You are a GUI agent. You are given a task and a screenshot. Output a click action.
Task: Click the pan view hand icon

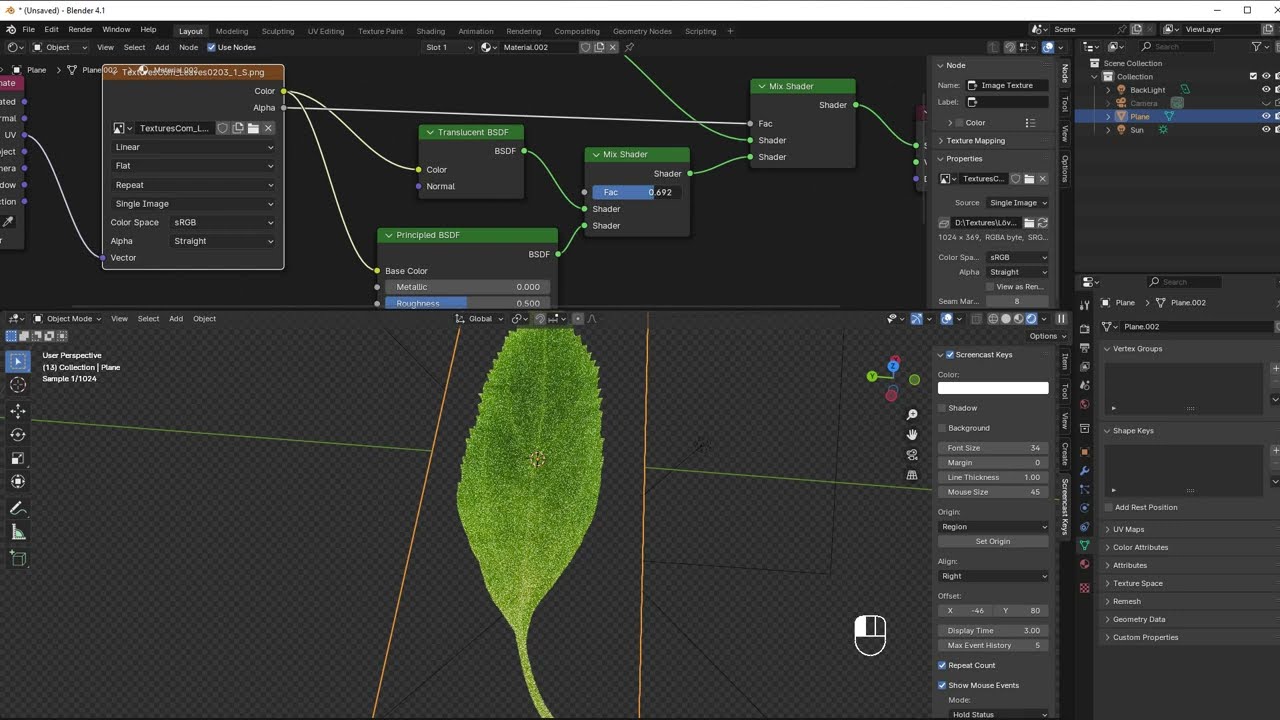912,434
